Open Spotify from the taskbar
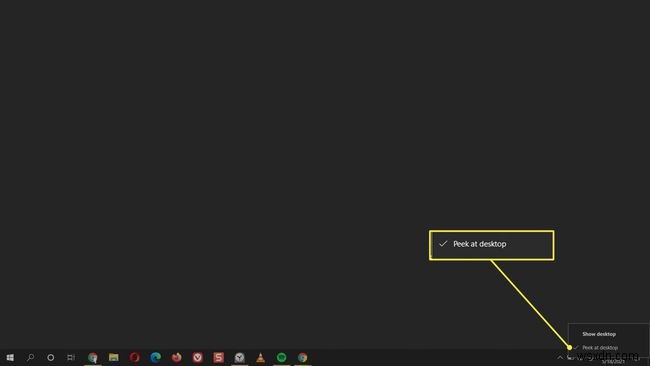The image size is (650, 366). tap(281, 357)
